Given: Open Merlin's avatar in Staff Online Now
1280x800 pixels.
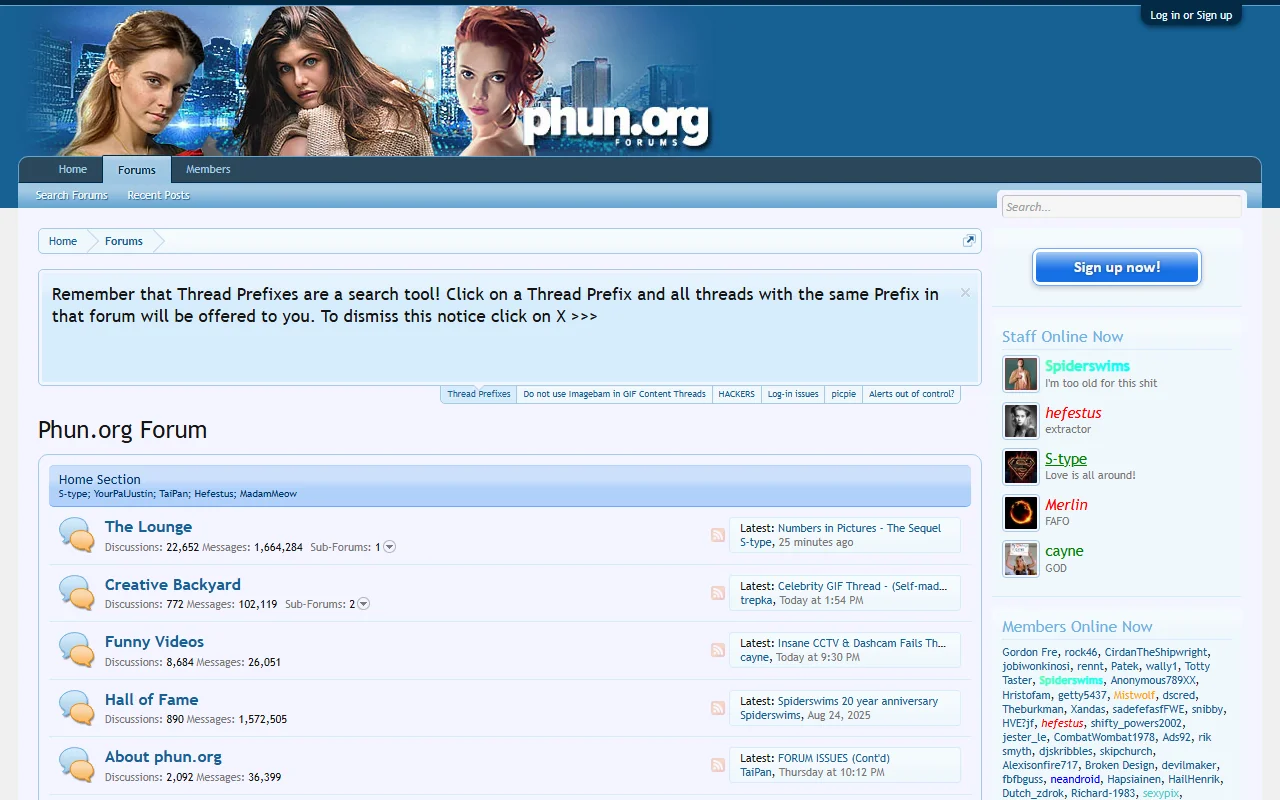Looking at the screenshot, I should (1020, 512).
